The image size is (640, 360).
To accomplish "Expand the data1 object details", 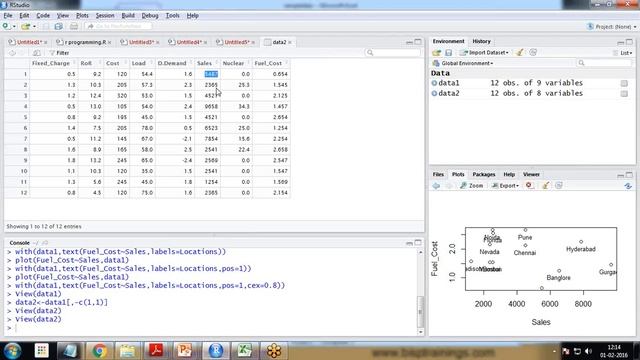I will tap(434, 83).
